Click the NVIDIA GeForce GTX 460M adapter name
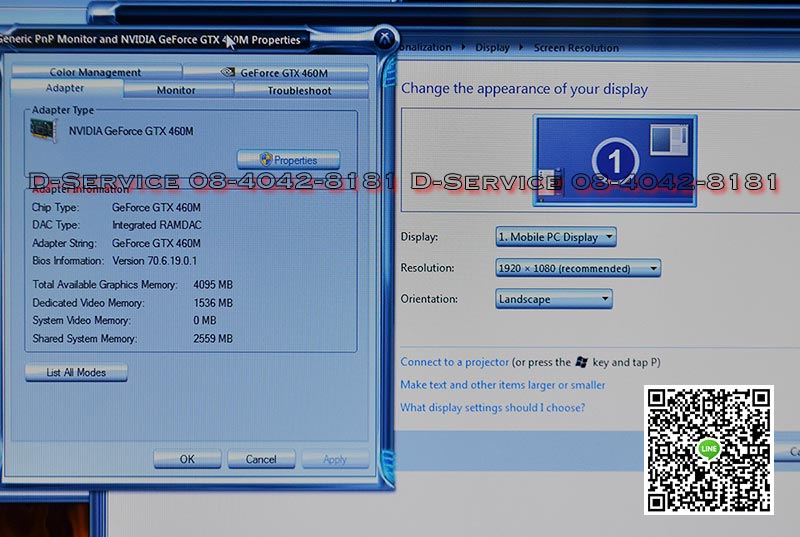 coord(131,131)
